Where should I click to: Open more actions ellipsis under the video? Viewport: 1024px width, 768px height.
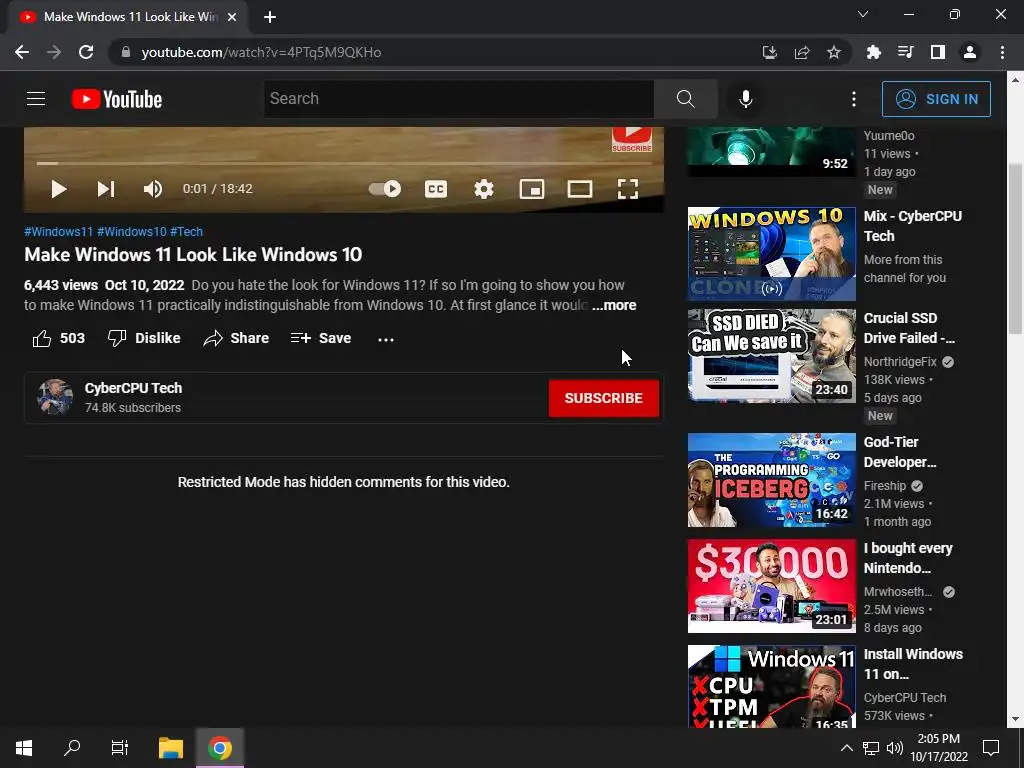(x=386, y=339)
